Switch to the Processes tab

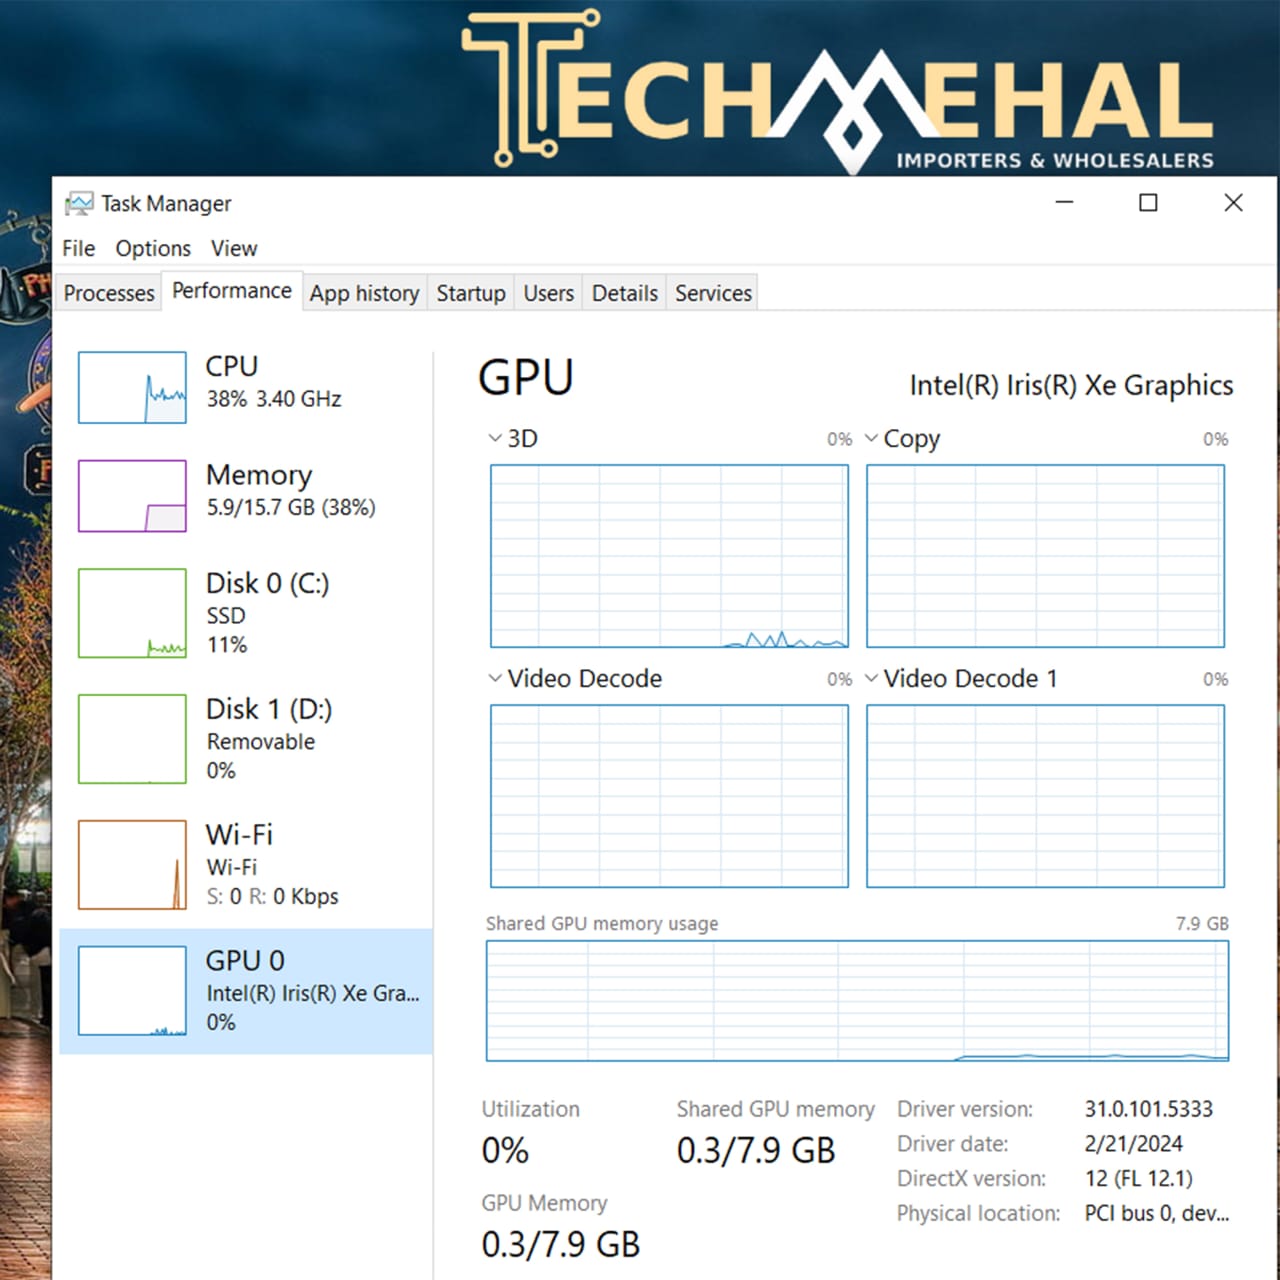[109, 293]
